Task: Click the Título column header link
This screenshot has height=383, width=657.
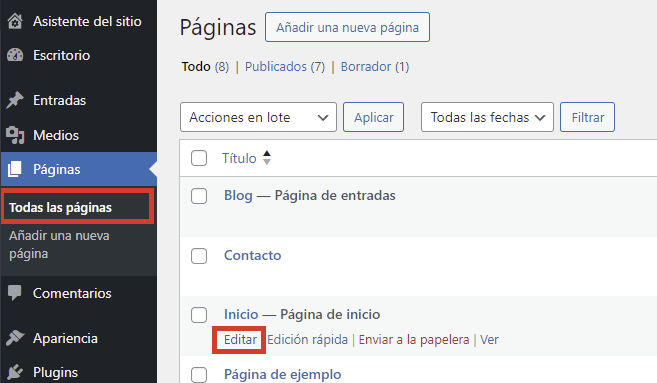Action: (239, 158)
